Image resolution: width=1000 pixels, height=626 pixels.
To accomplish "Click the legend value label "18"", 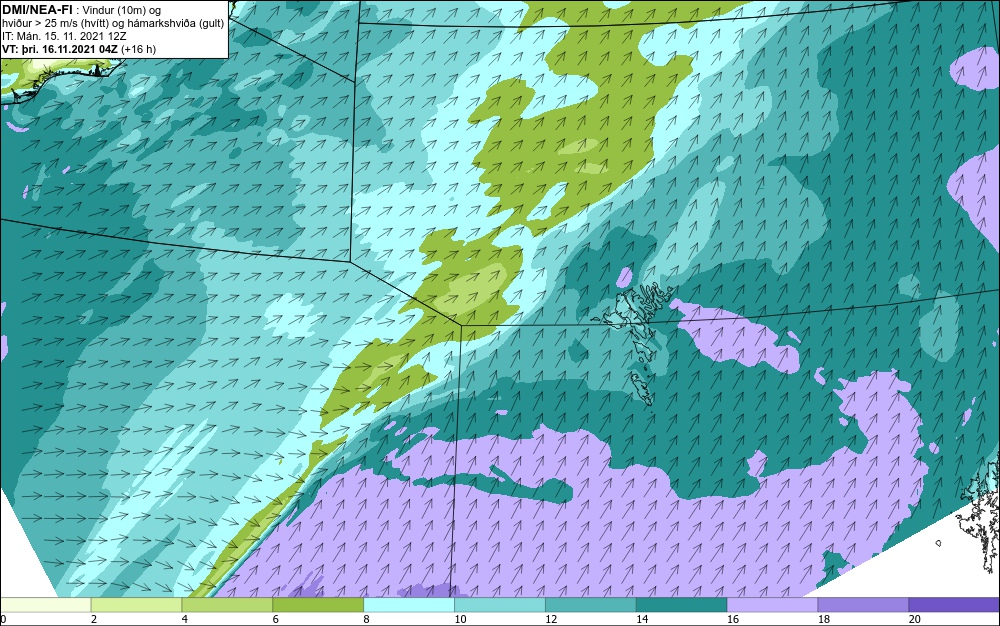I will (823, 619).
